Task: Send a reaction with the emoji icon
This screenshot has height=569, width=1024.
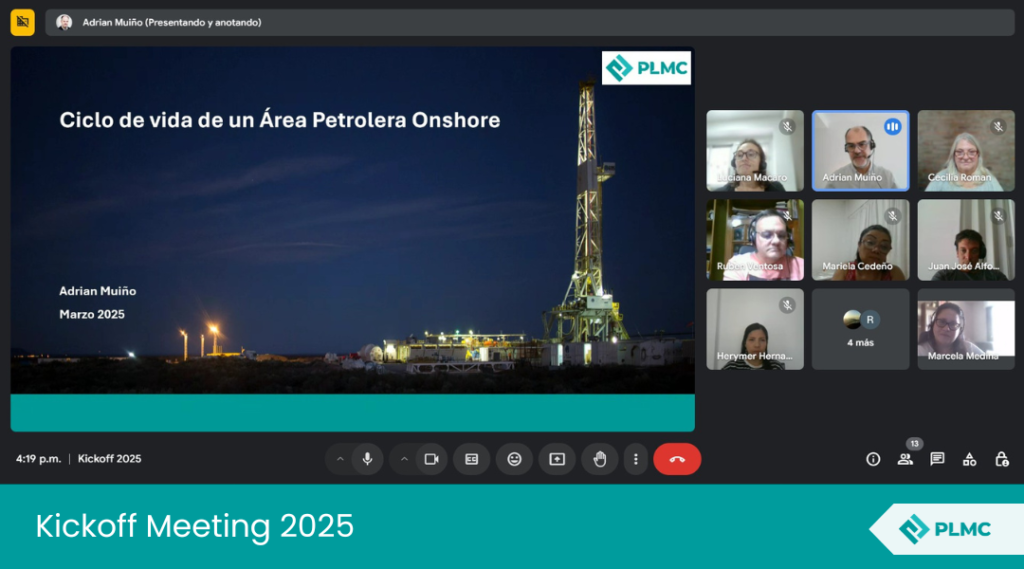Action: 514,459
